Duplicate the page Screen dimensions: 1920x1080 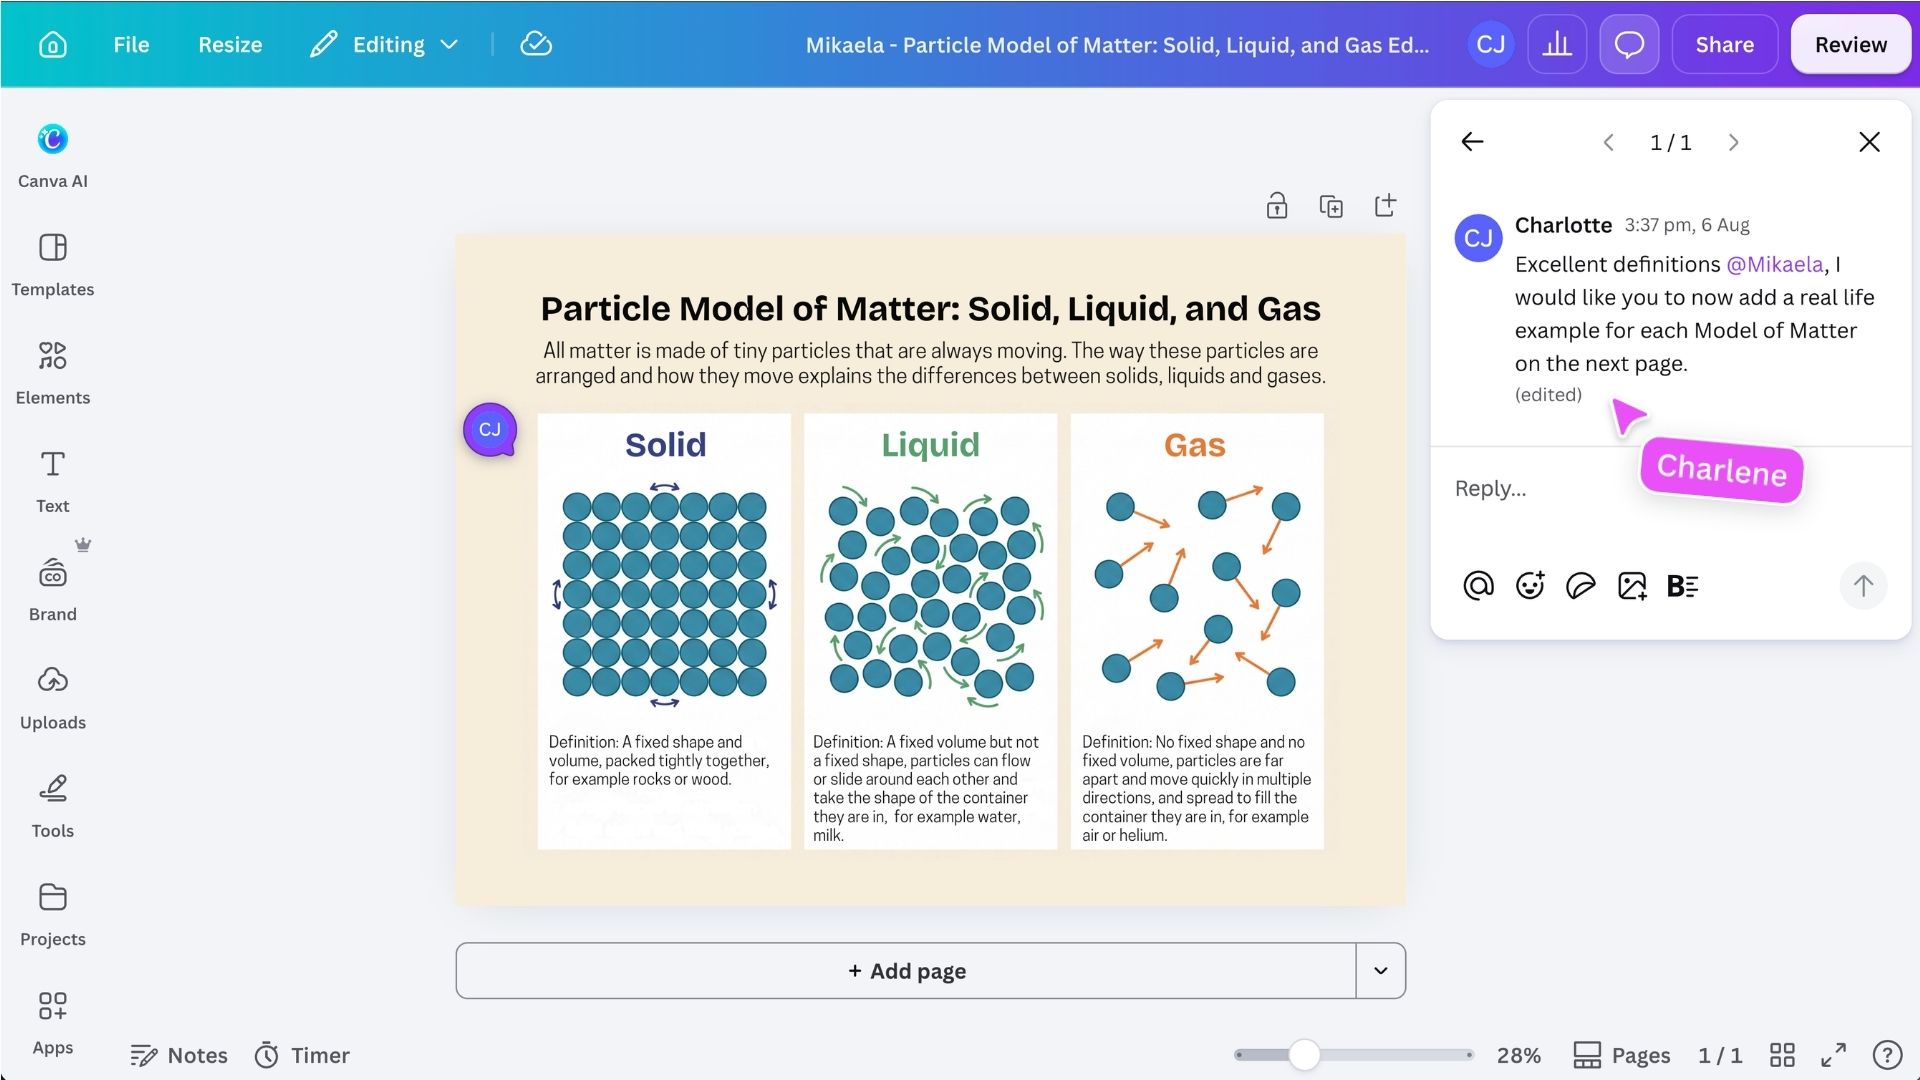point(1331,206)
